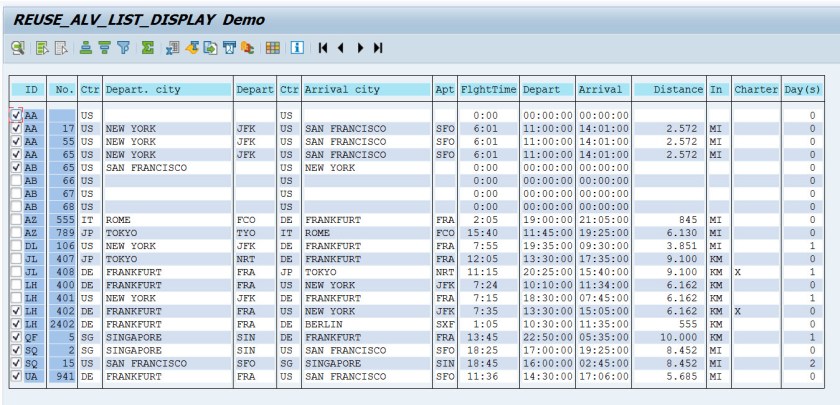
Task: Go to previous page arrow
Action: point(341,48)
